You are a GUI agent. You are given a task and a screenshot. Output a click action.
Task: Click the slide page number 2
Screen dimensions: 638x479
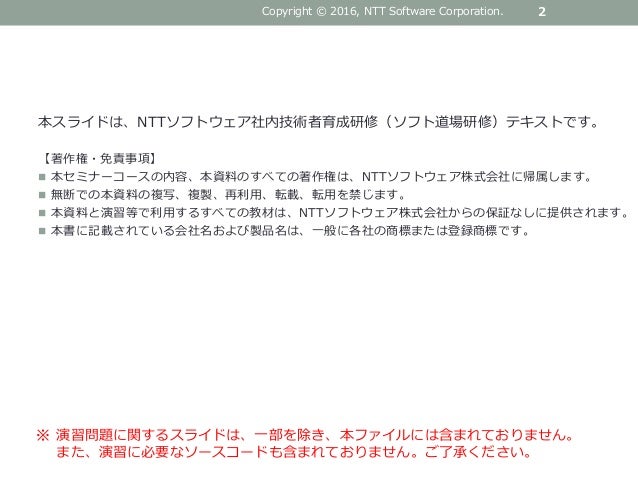click(x=542, y=12)
